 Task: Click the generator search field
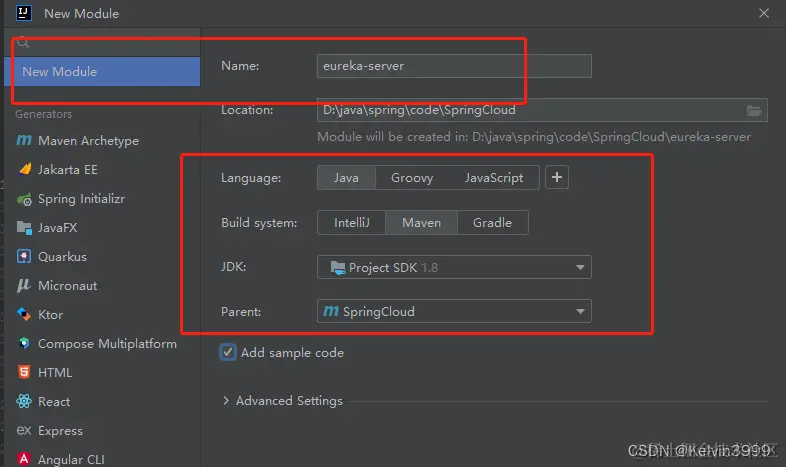(102, 43)
